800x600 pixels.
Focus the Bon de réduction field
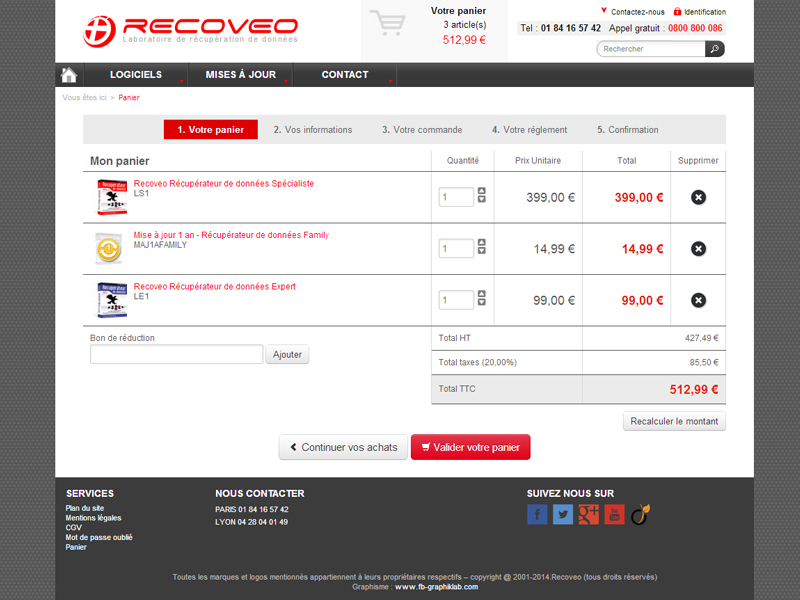click(x=177, y=355)
